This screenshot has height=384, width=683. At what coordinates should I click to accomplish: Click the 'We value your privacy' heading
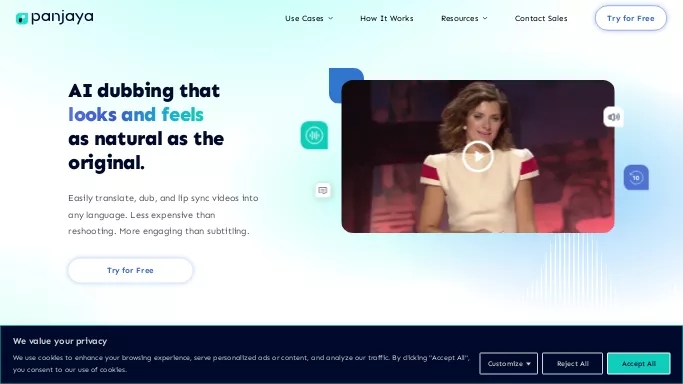click(60, 341)
